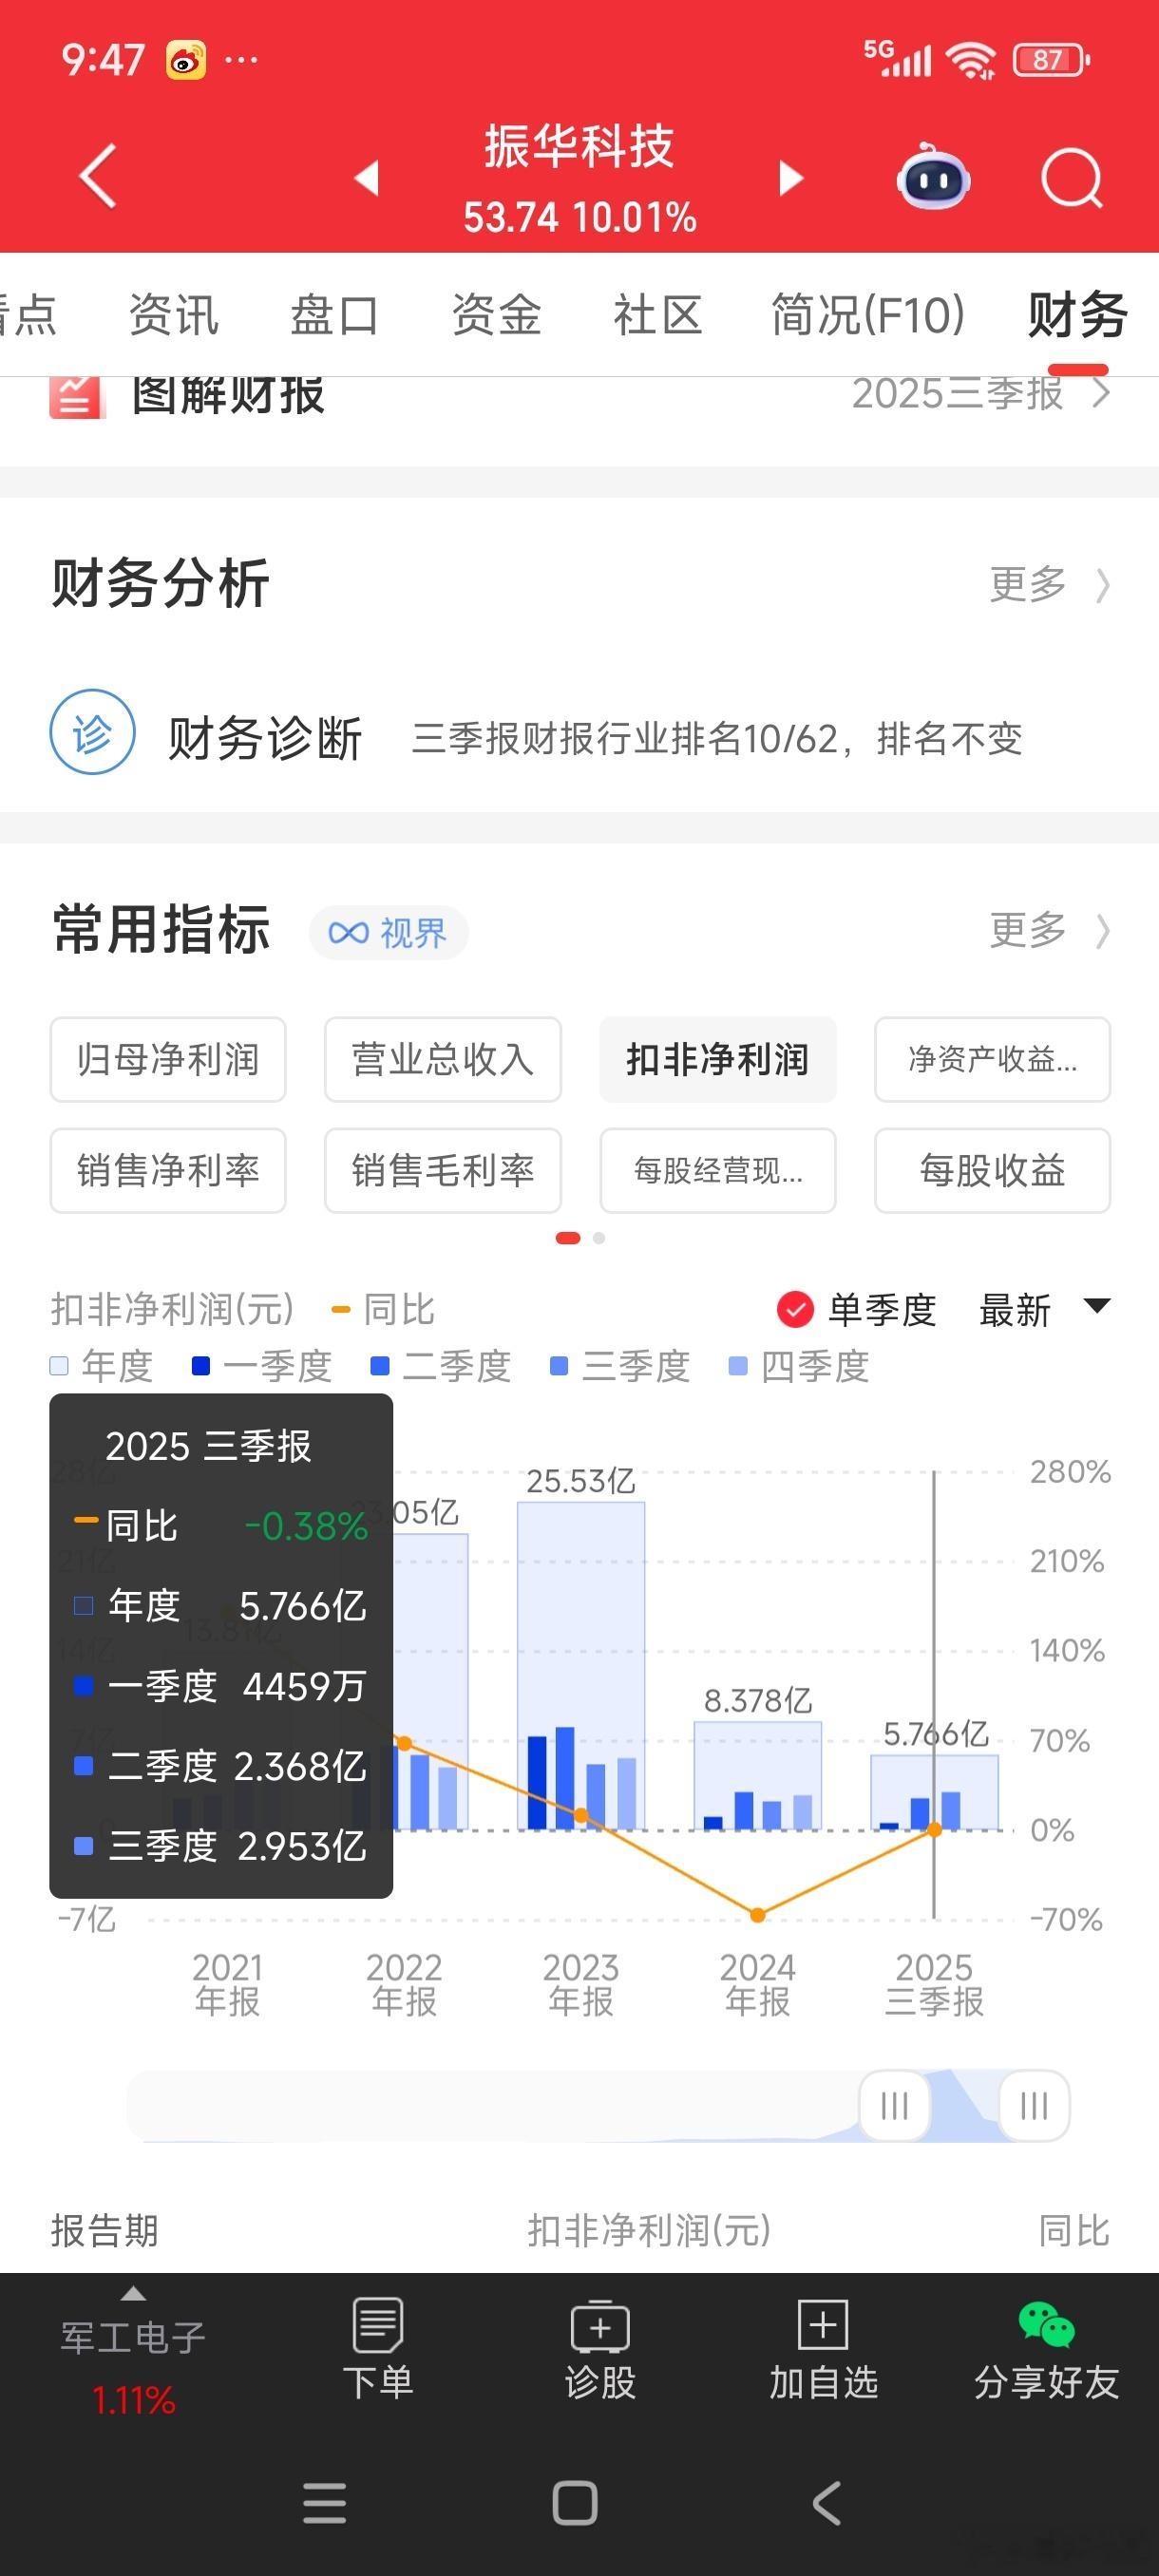Open the 最新 dropdown arrow
The height and width of the screenshot is (2576, 1159).
1097,1306
